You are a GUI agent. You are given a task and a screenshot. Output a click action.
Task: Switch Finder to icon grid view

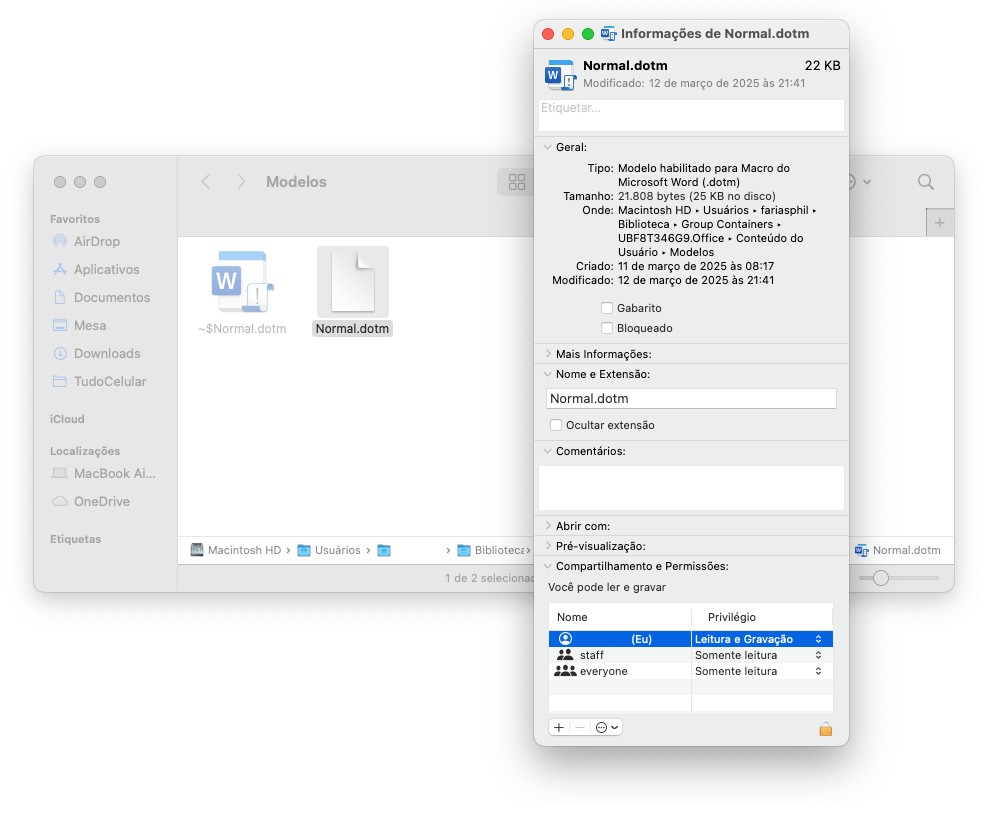517,182
